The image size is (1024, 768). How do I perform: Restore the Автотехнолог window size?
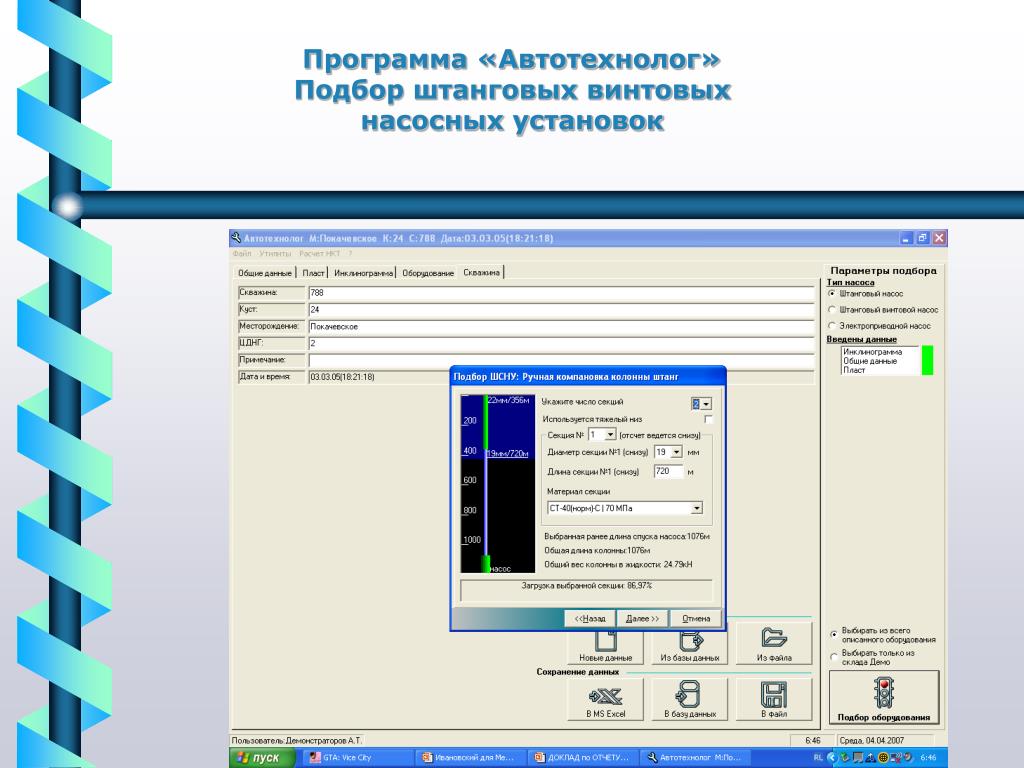pyautogui.click(x=922, y=238)
